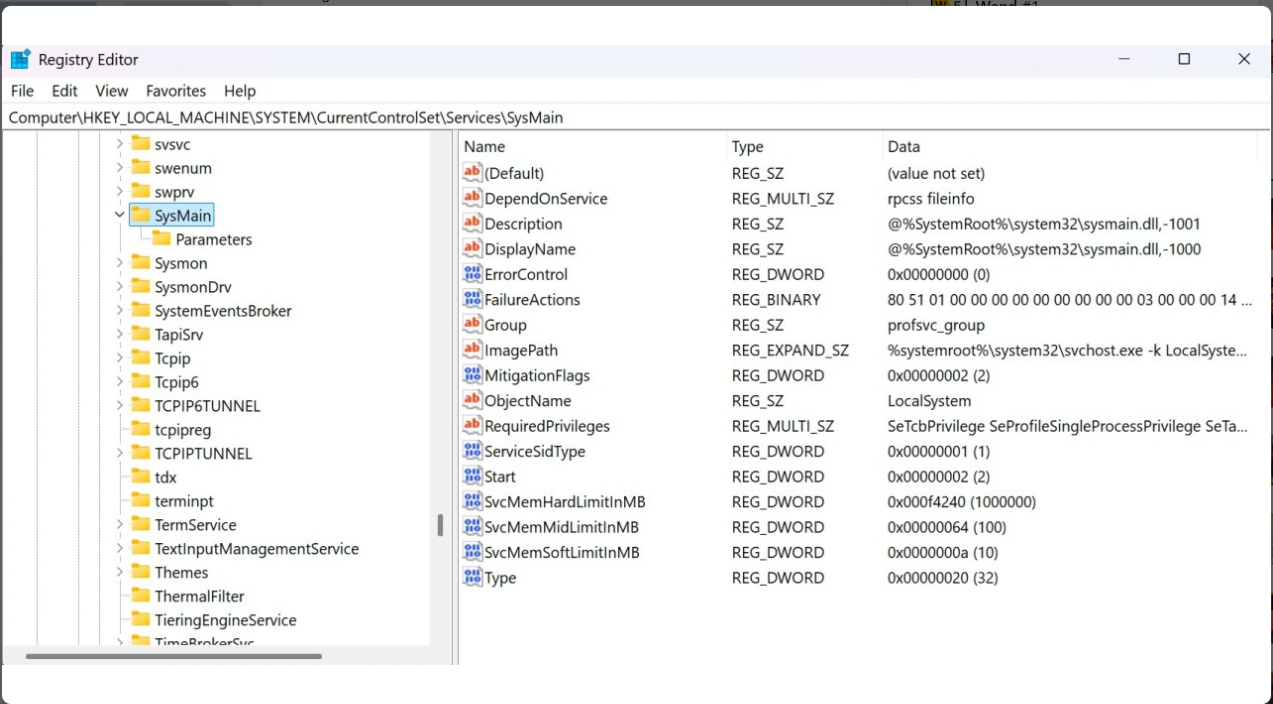This screenshot has height=704, width=1273.
Task: Click the REG_EXPAND_SZ type cell
Action: point(790,350)
